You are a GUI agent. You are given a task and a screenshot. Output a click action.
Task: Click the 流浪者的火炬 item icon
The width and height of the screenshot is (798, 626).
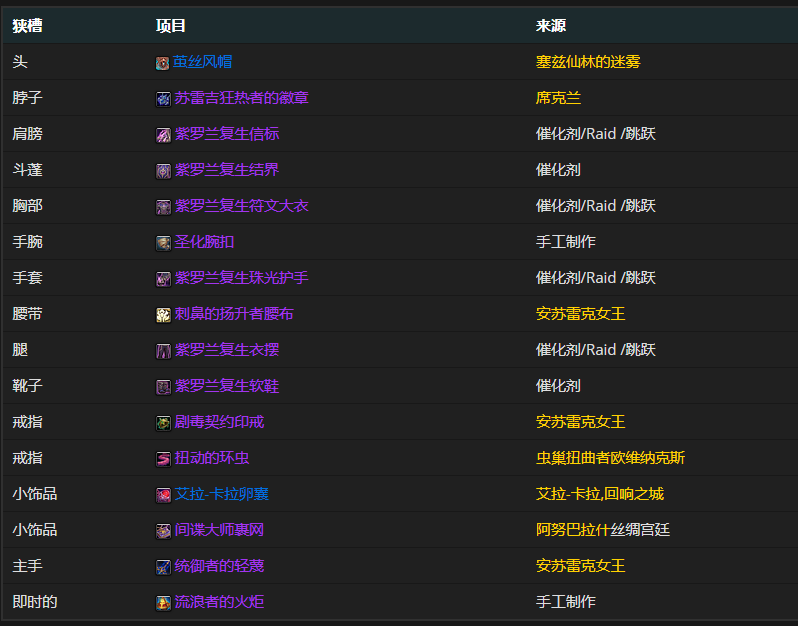coord(163,603)
